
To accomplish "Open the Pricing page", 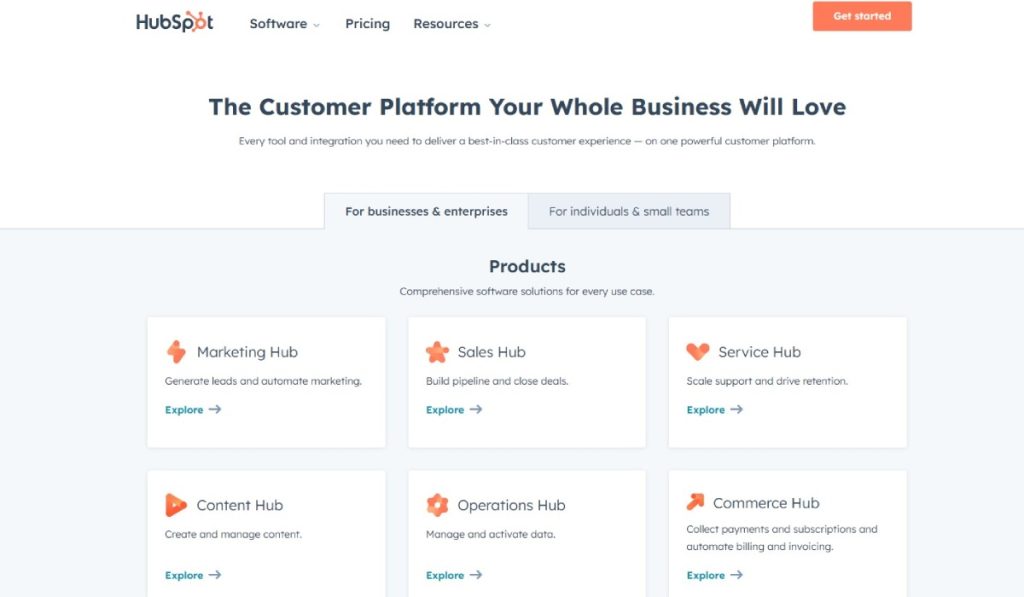I will click(367, 24).
